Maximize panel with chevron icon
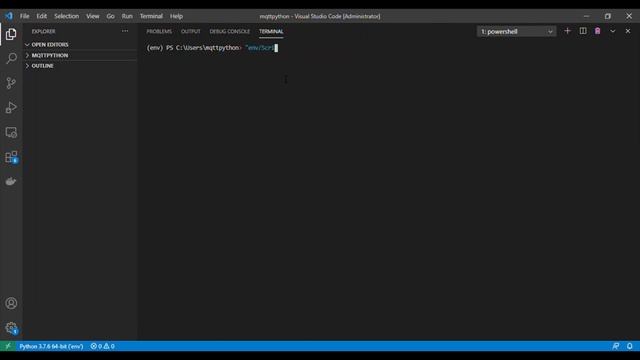 pos(613,31)
